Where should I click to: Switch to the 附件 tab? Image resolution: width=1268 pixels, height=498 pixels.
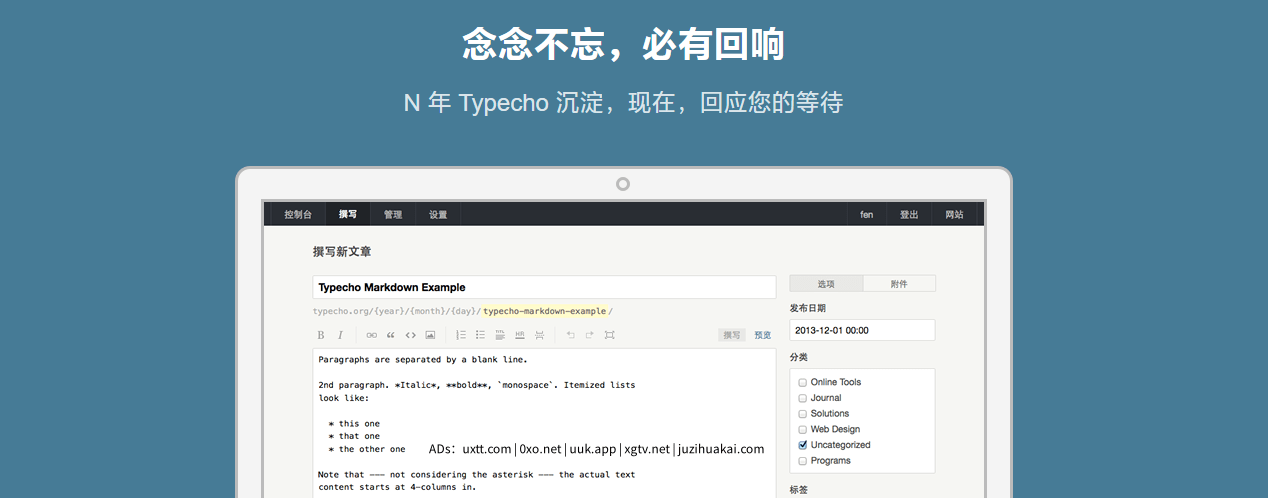899,284
